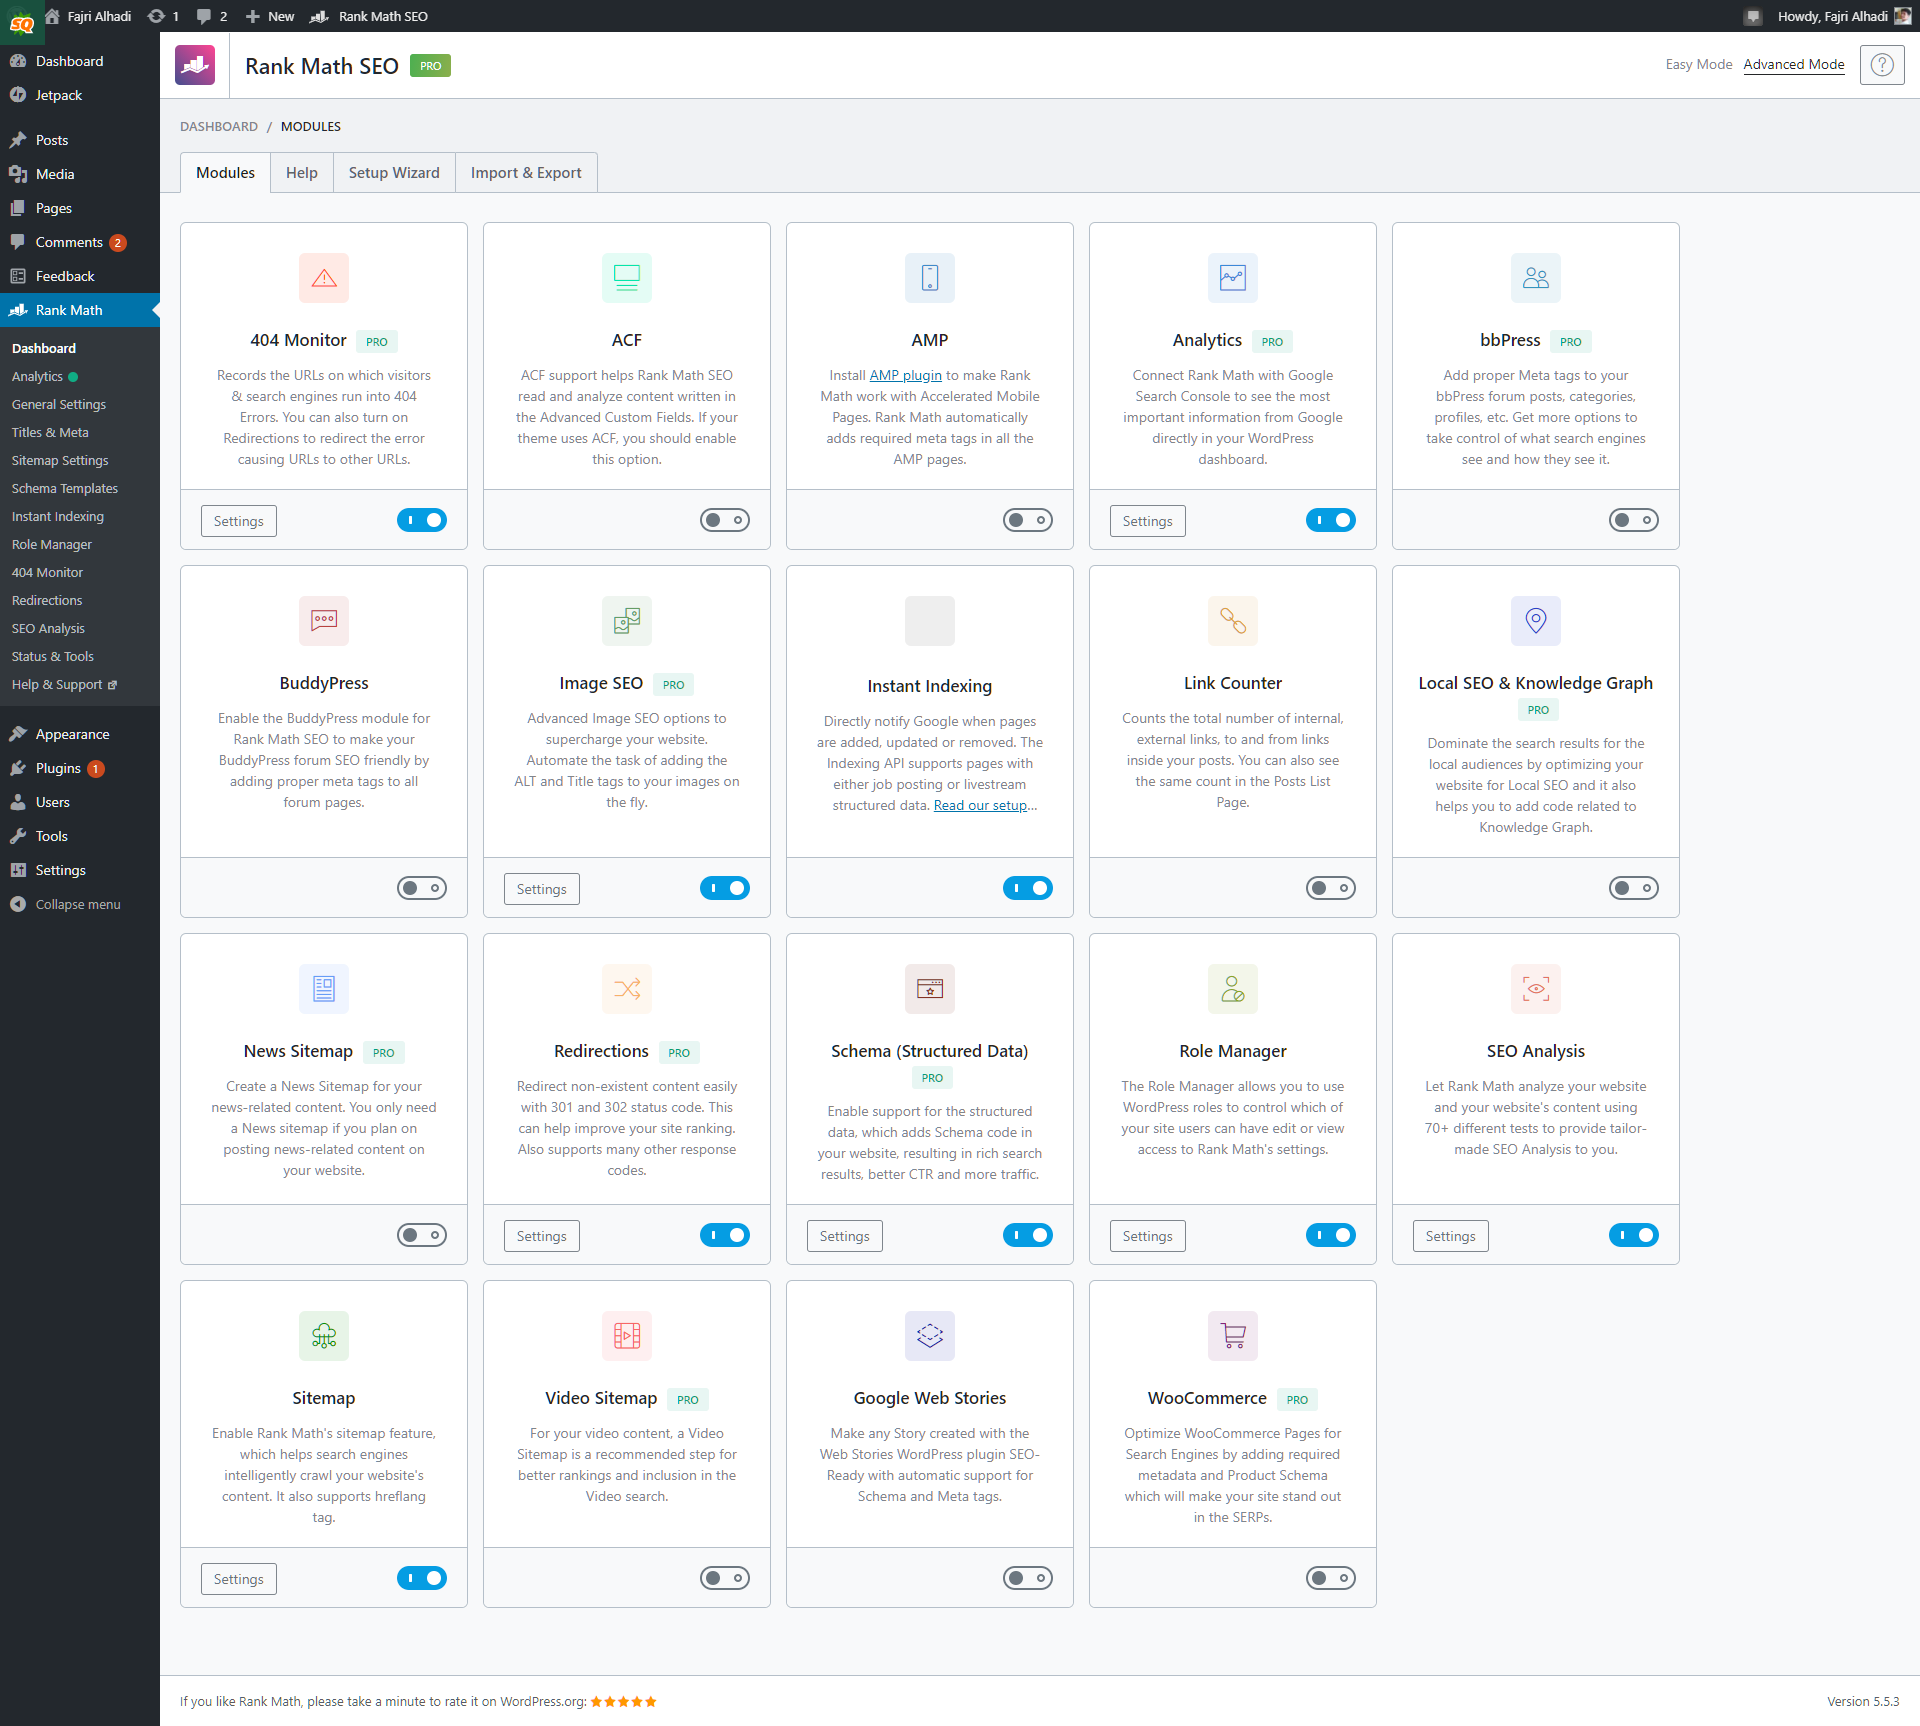Enable the ACF module toggle
This screenshot has width=1920, height=1726.
725,520
